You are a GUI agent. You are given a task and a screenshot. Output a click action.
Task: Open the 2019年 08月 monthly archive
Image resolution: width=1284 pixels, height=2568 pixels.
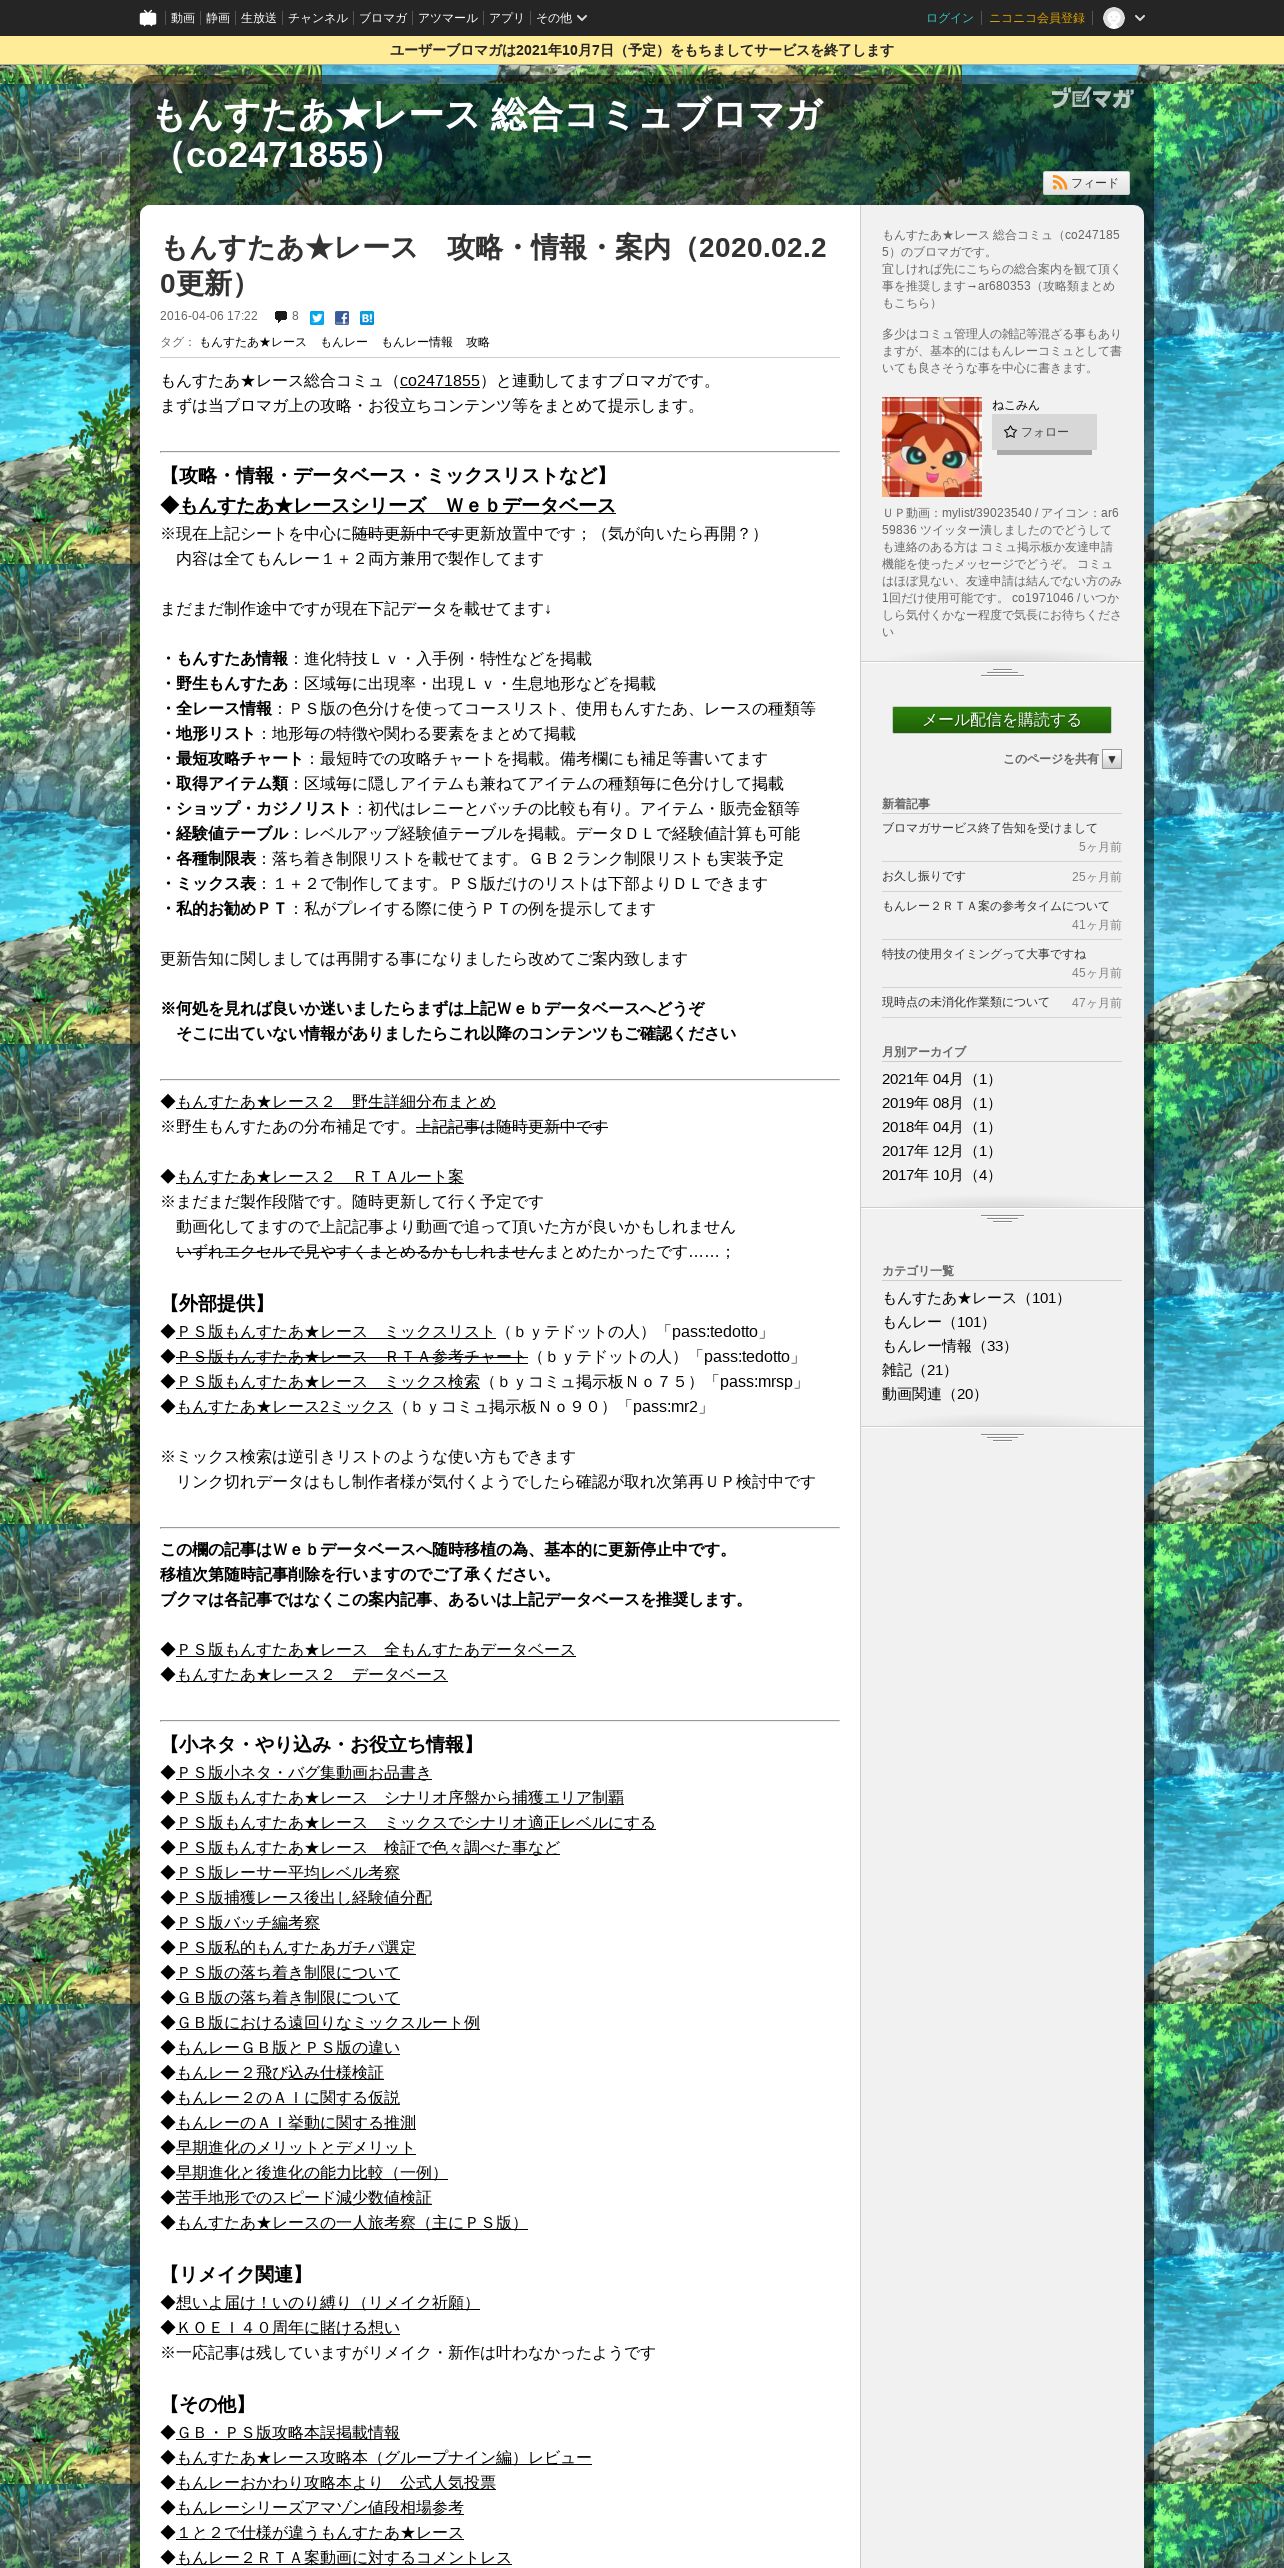tap(940, 1103)
